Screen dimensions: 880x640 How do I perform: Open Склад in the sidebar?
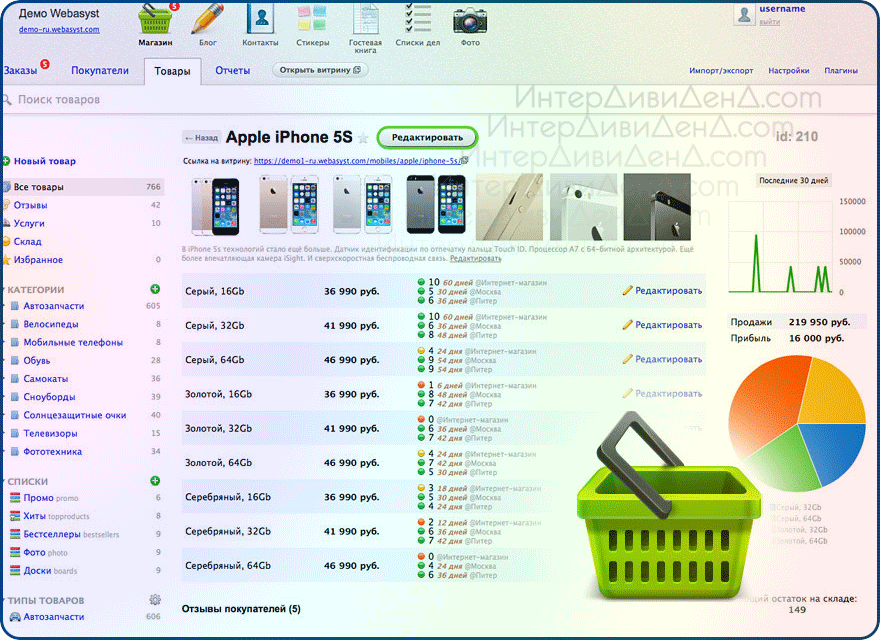tap(28, 241)
